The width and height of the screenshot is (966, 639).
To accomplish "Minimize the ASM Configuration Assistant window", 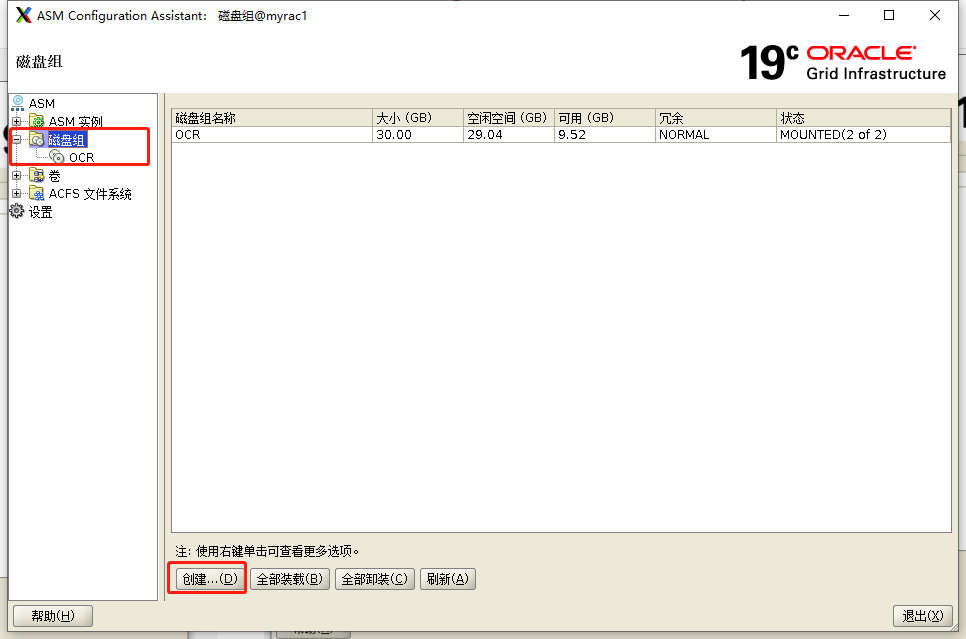I will [844, 15].
